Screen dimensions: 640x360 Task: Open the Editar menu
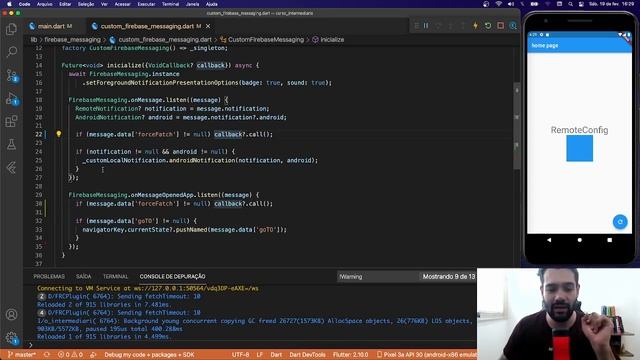tap(65, 4)
